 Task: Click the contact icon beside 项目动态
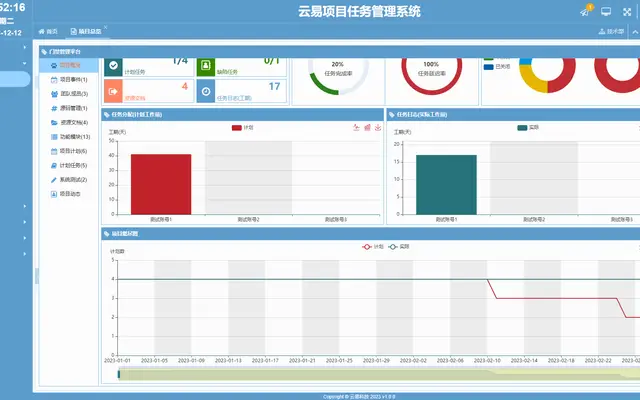pyautogui.click(x=54, y=194)
